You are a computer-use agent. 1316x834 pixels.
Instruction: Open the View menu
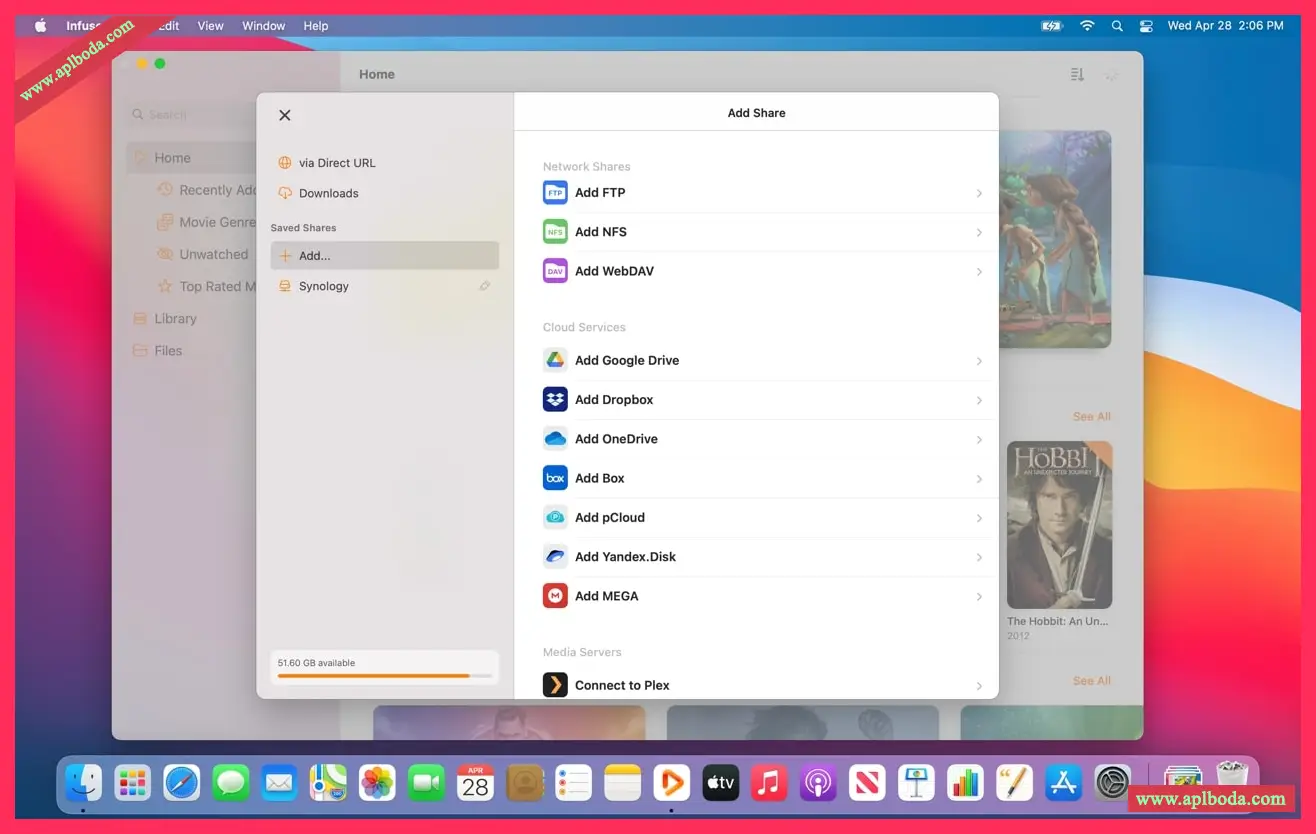(x=210, y=26)
